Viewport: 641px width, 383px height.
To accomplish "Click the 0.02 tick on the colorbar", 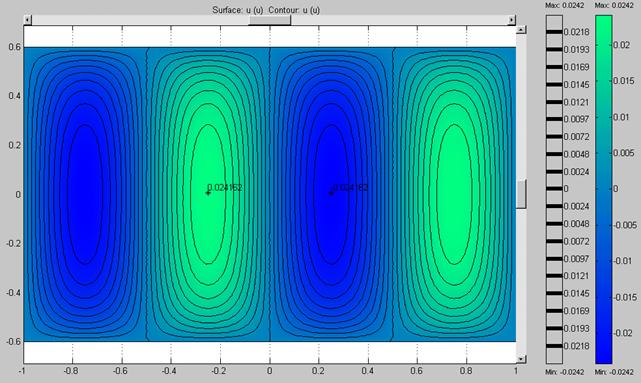I will pyautogui.click(x=621, y=45).
